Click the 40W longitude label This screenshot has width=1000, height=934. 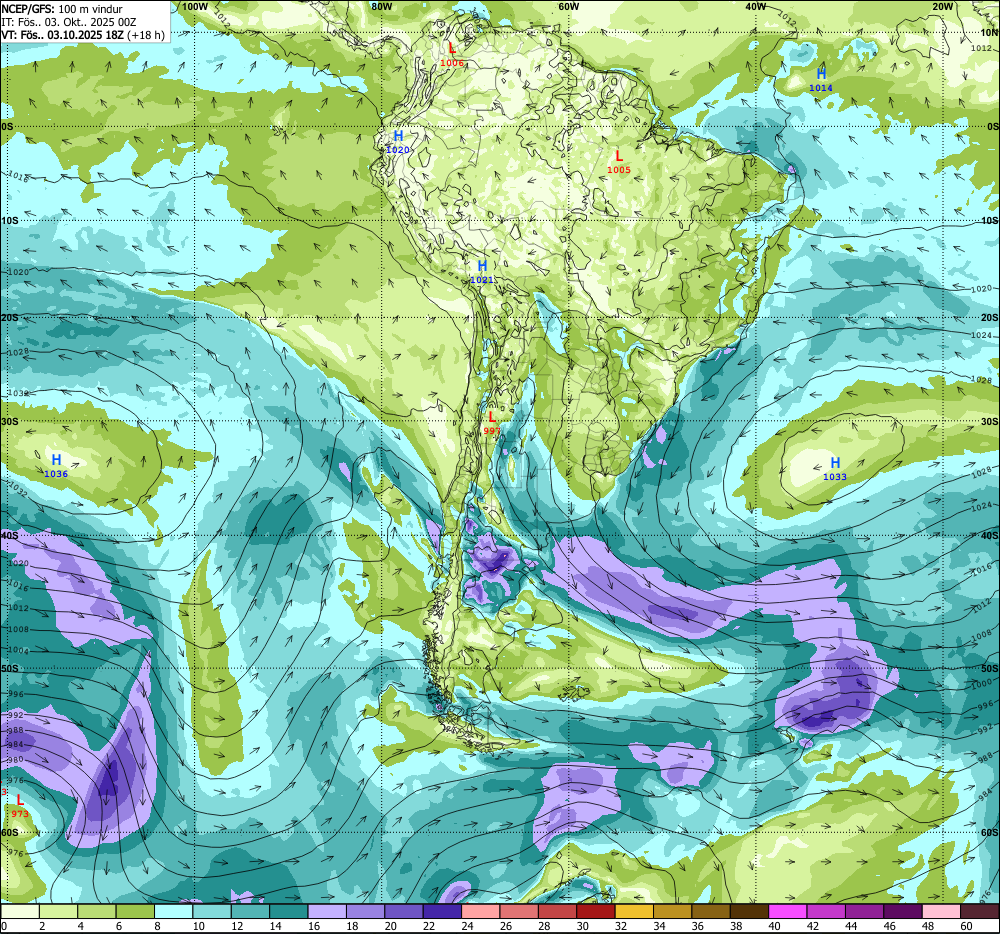(755, 6)
